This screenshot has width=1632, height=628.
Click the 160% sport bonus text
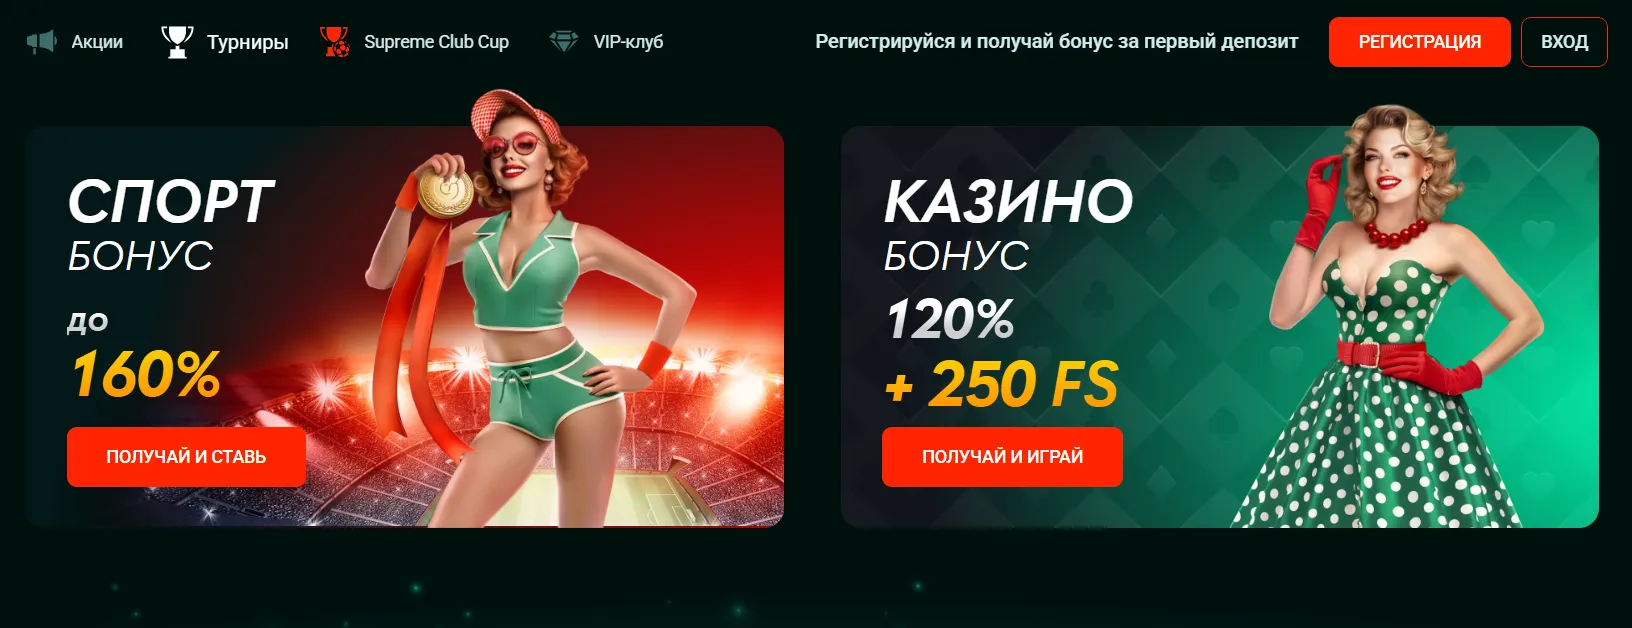coord(146,375)
